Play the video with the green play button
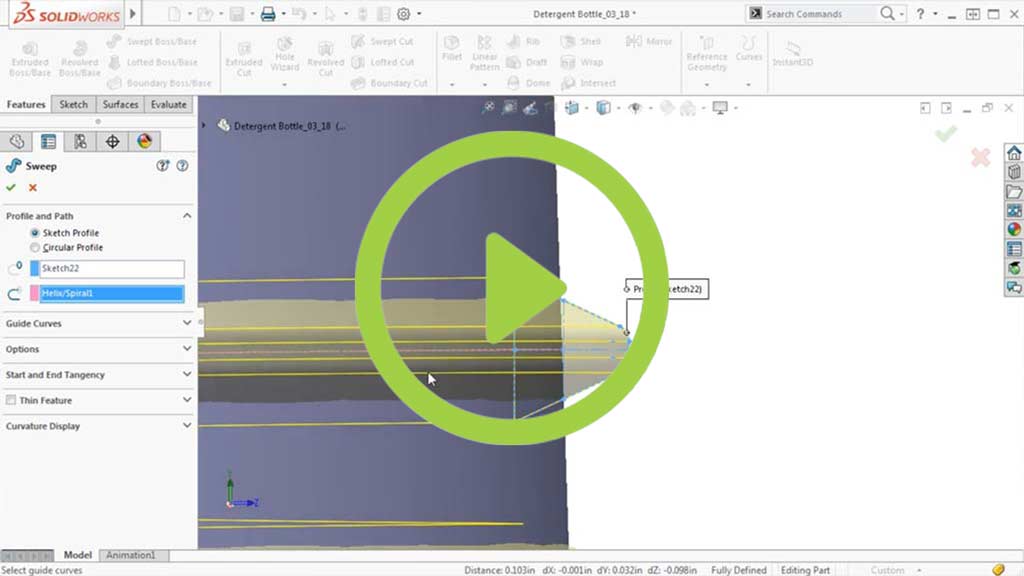The width and height of the screenshot is (1024, 576). point(512,288)
